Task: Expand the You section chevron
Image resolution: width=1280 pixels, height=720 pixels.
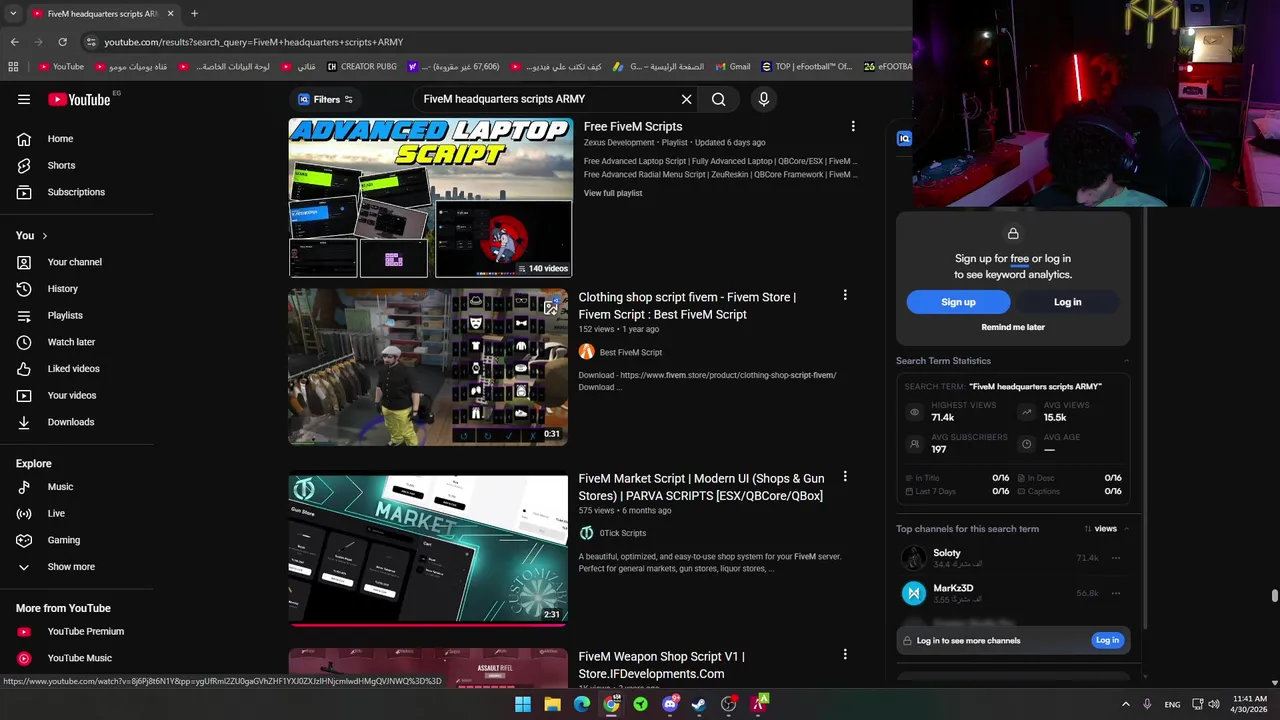Action: [x=44, y=236]
